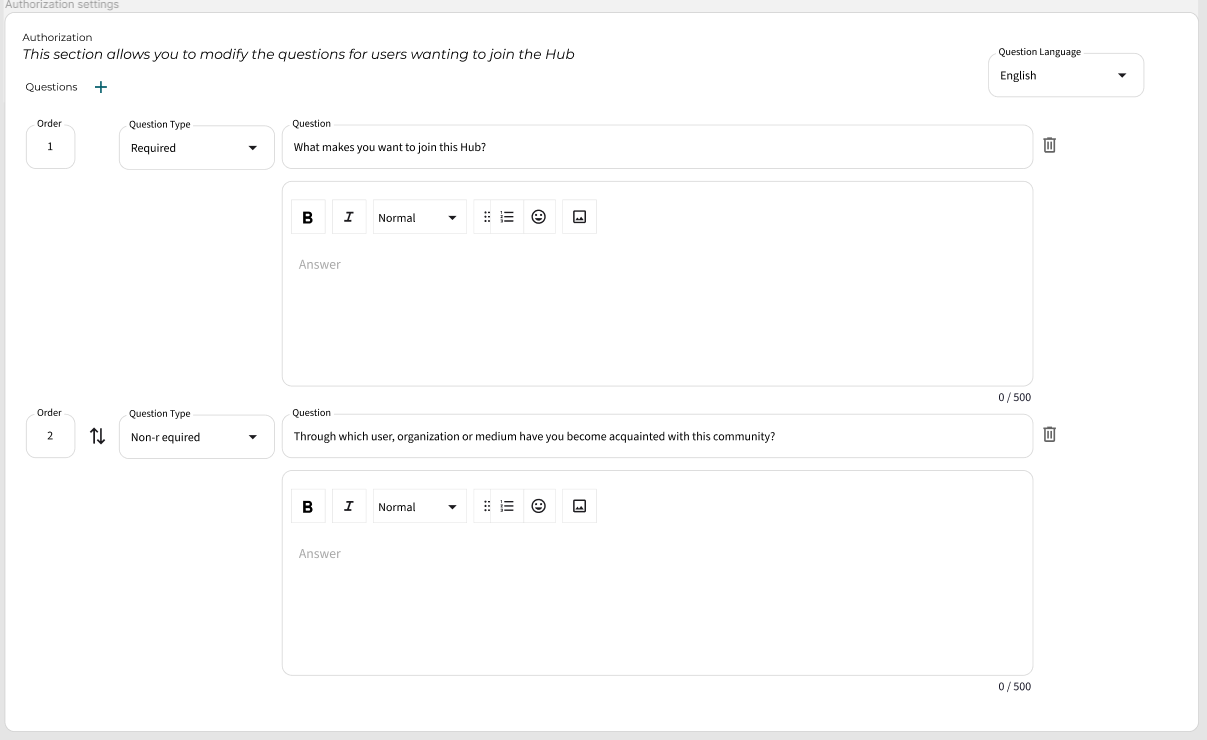Toggle italic formatting in the first answer editor
The height and width of the screenshot is (740, 1207).
pyautogui.click(x=348, y=216)
